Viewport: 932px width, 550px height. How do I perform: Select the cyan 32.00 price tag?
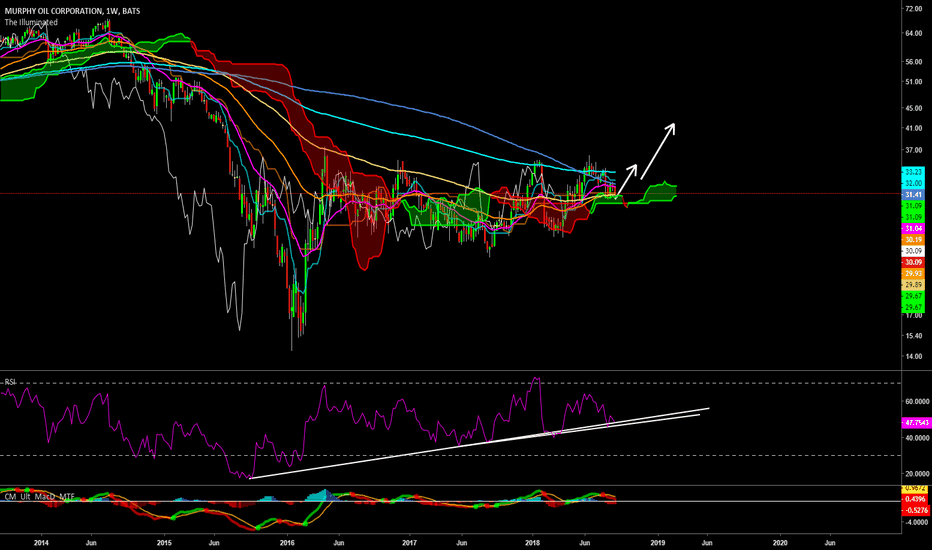pyautogui.click(x=913, y=183)
